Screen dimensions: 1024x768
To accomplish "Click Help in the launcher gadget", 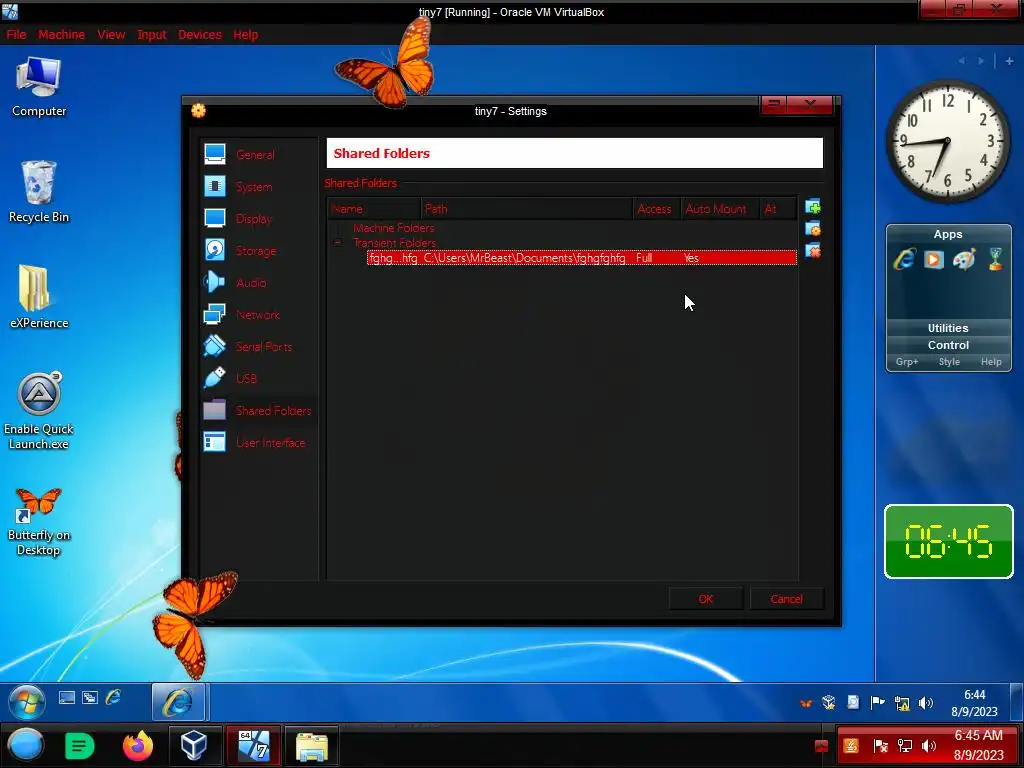I will point(991,362).
